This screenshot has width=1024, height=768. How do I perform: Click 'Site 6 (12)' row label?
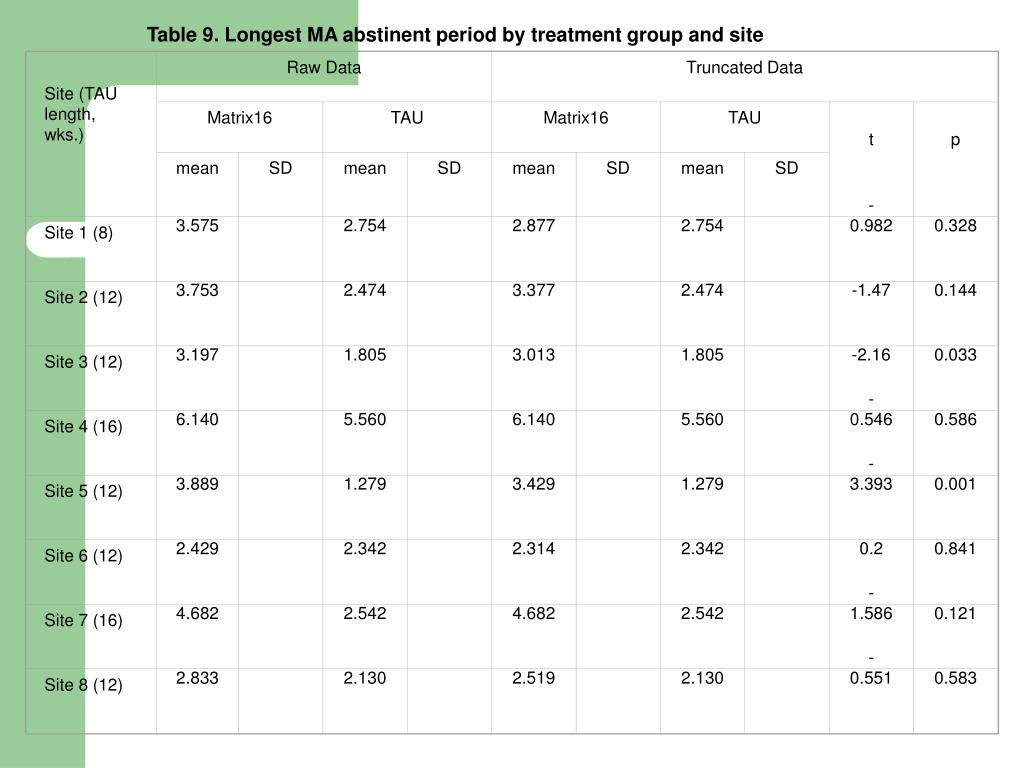84,556
